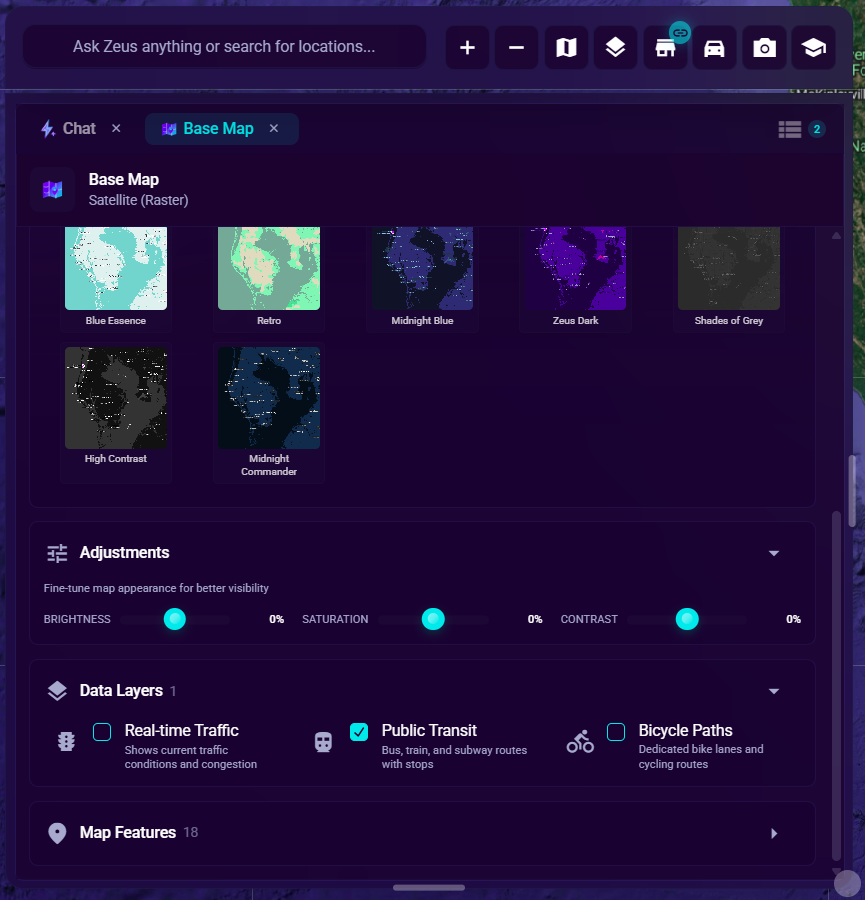Click the Data Layers stack icon

[57, 690]
